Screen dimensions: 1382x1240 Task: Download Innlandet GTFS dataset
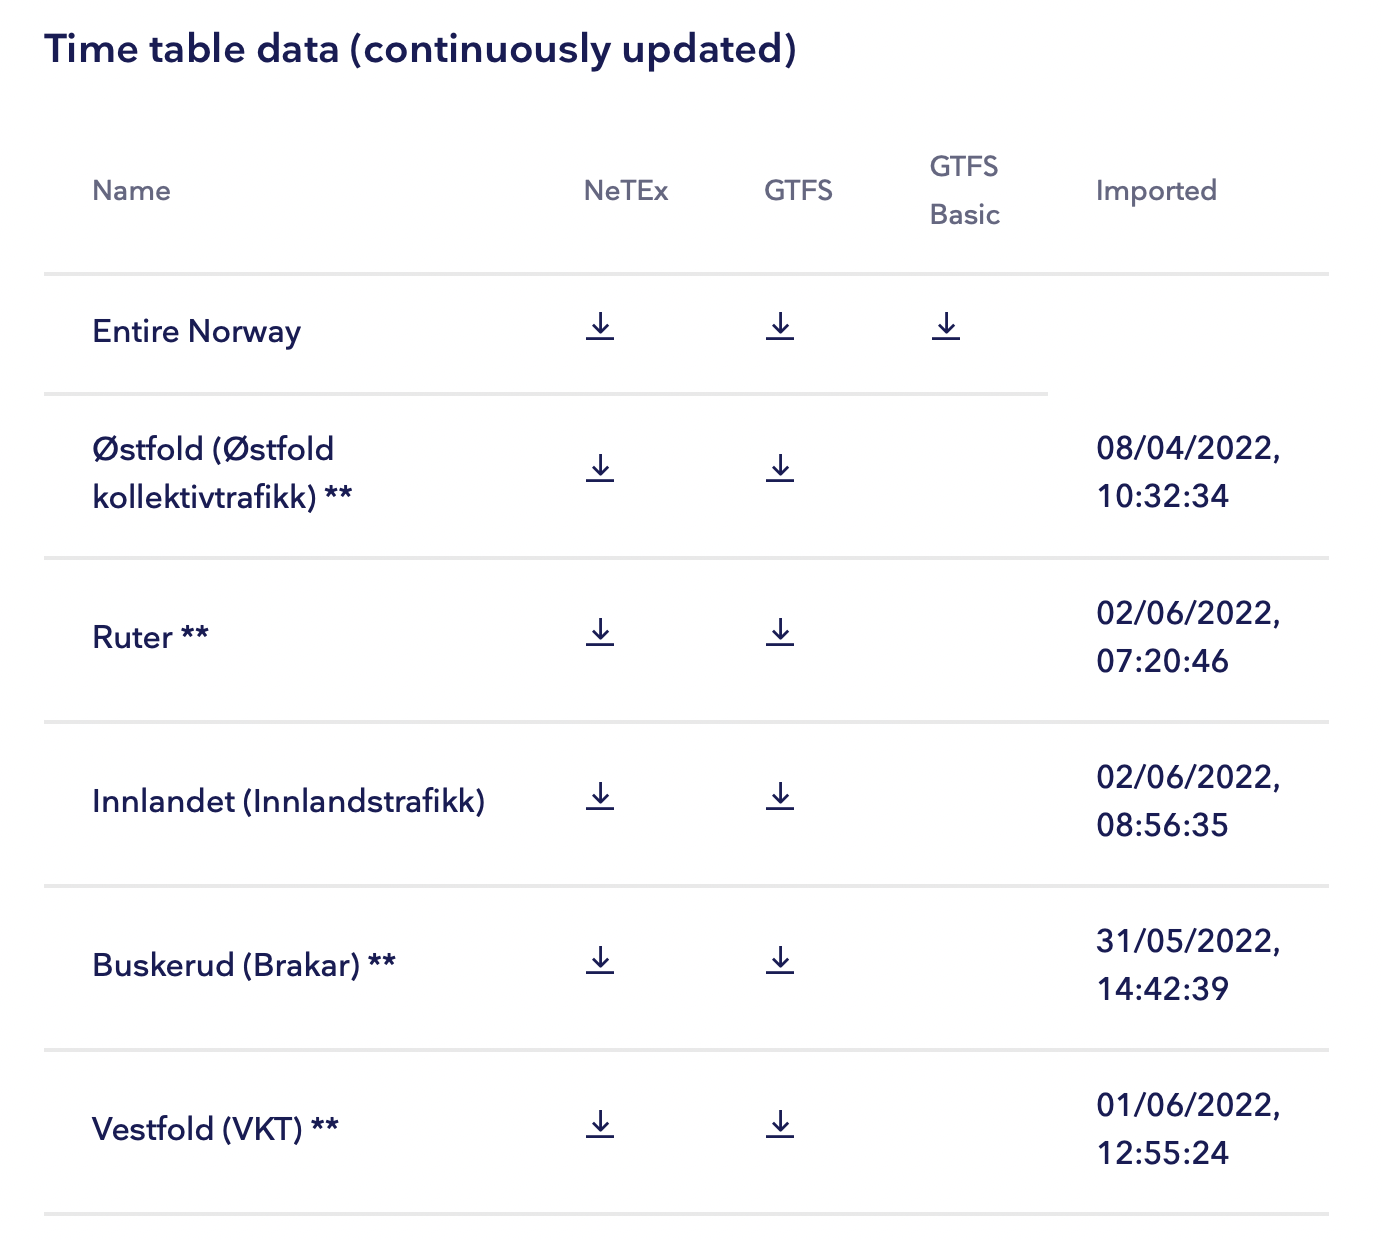[x=780, y=796]
